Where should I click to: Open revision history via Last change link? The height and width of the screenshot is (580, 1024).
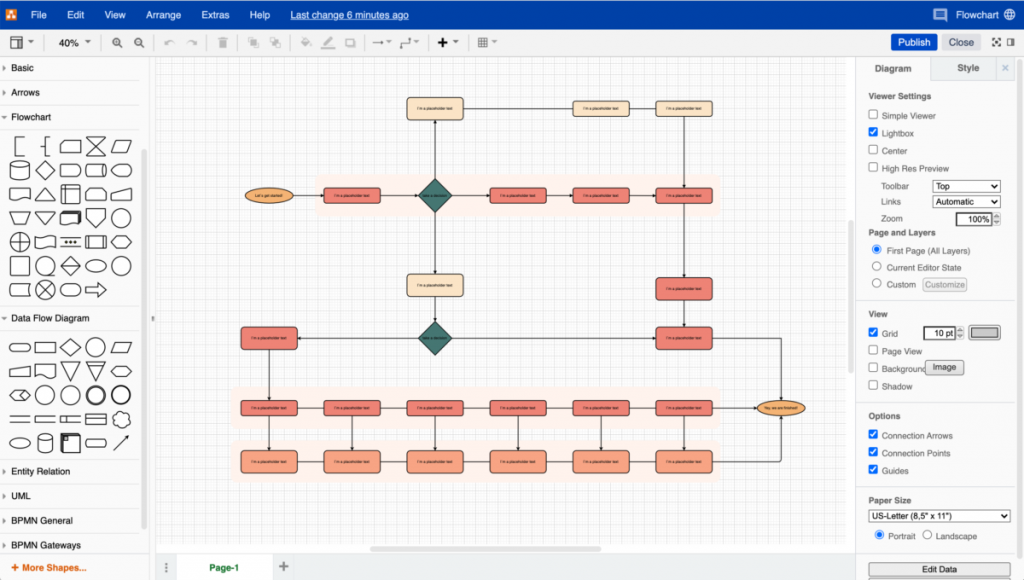[x=349, y=14]
